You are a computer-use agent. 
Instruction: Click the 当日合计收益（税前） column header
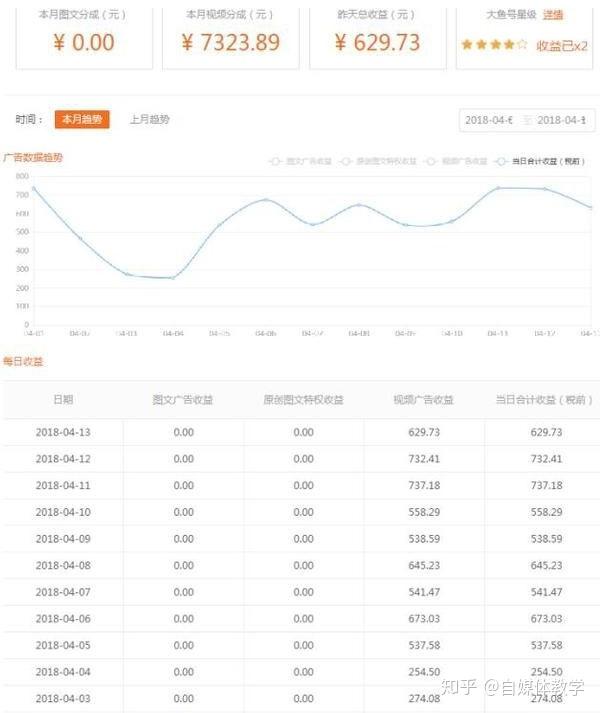544,399
